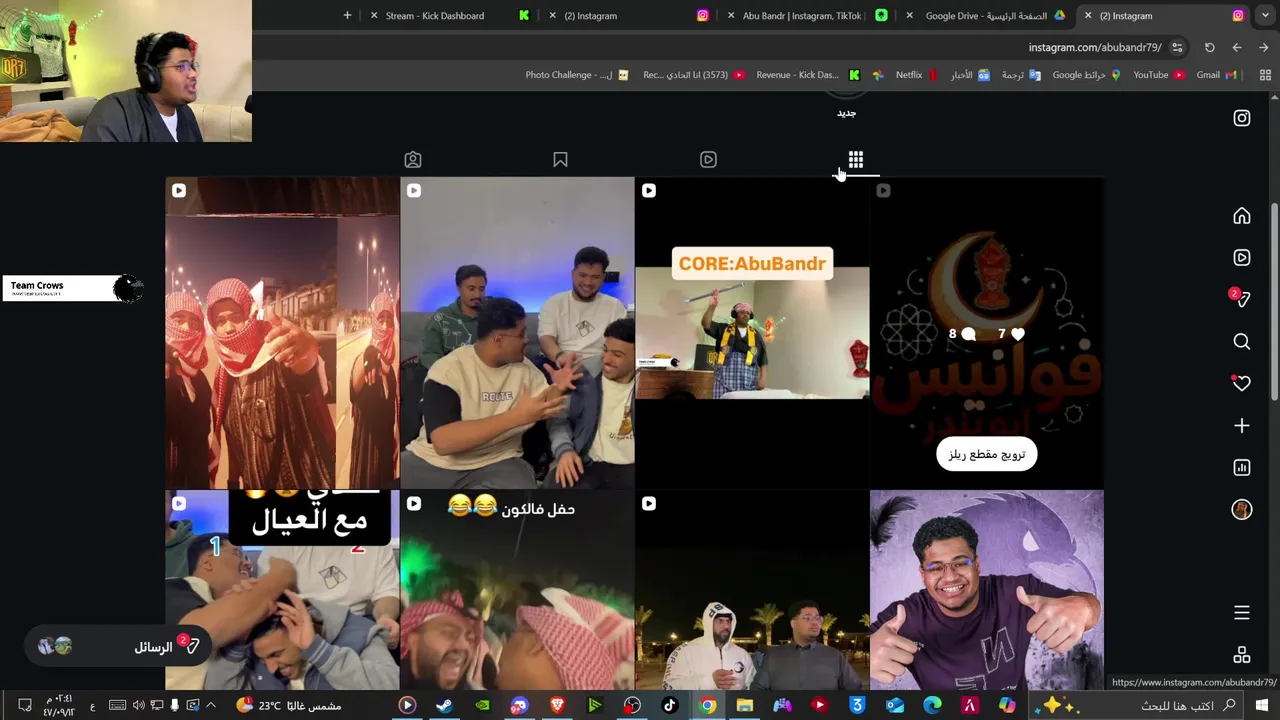The width and height of the screenshot is (1280, 720).
Task: Close the Stream - Kick Dashboard tab
Action: tap(374, 16)
